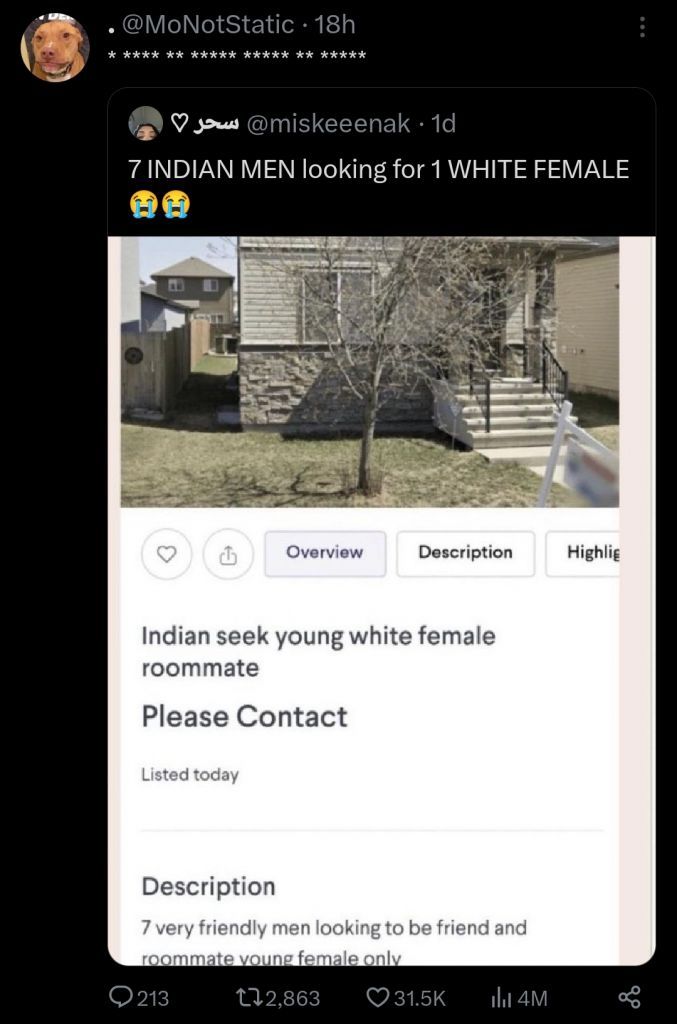Screen dimensions: 677x1024
Task: Open the partially visible Highlights tab
Action: pyautogui.click(x=583, y=552)
